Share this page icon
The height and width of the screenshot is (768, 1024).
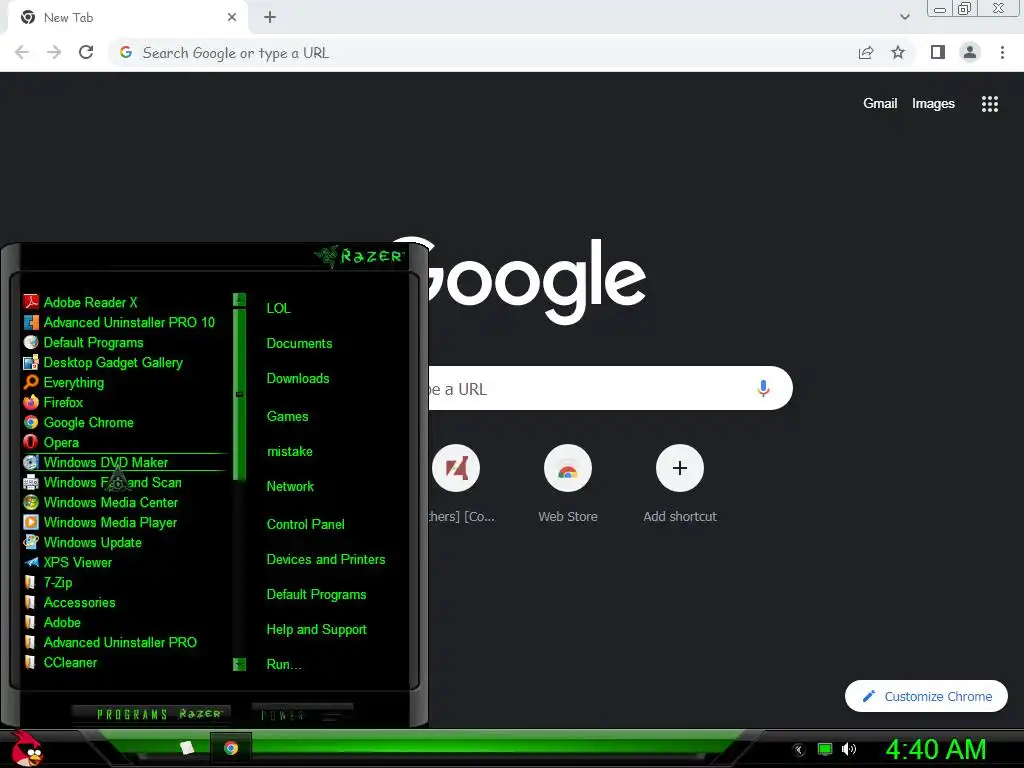point(866,53)
